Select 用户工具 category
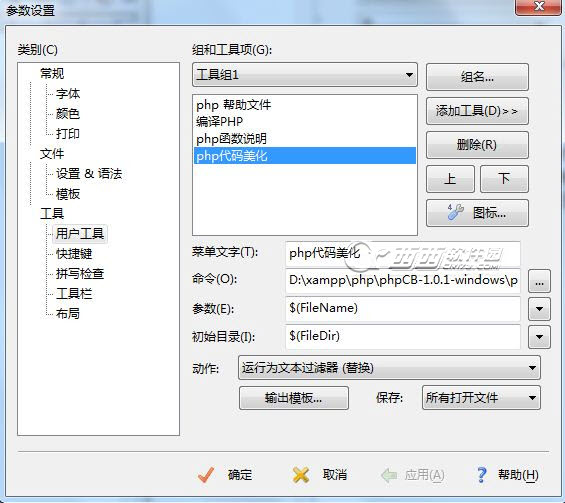Image resolution: width=565 pixels, height=503 pixels. point(80,234)
